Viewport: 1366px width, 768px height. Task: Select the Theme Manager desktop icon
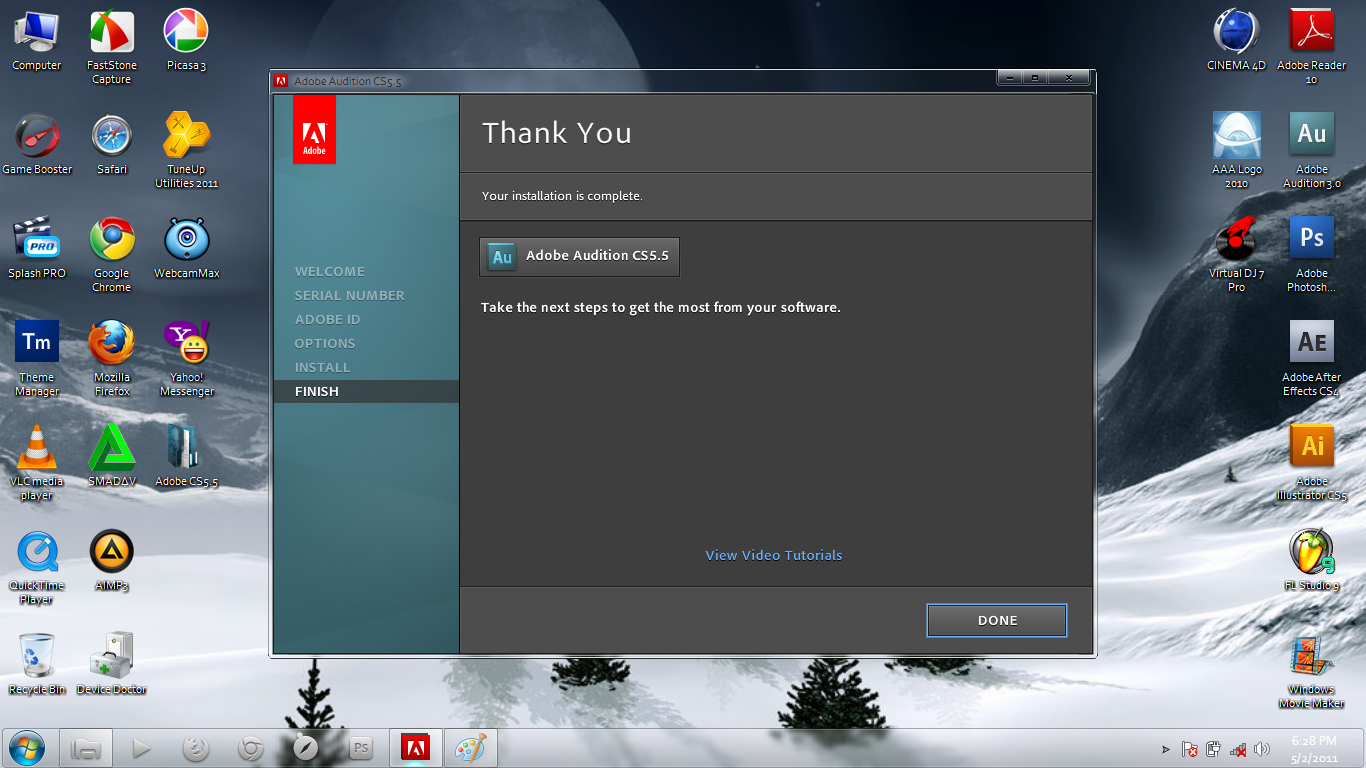click(x=37, y=360)
